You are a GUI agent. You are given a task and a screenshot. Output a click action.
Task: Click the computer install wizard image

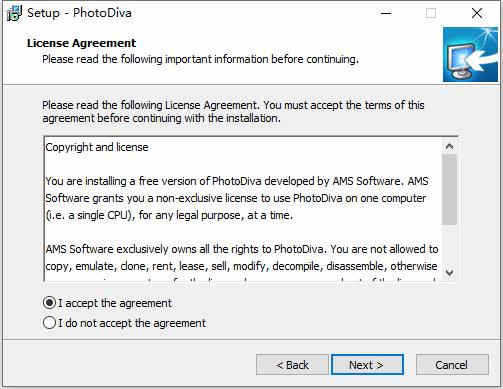[470, 55]
